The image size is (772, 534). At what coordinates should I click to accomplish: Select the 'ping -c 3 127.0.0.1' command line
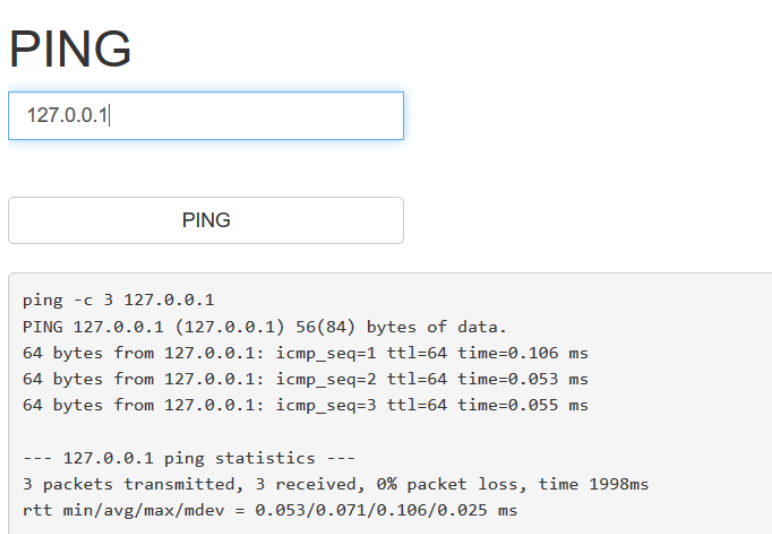click(x=118, y=300)
